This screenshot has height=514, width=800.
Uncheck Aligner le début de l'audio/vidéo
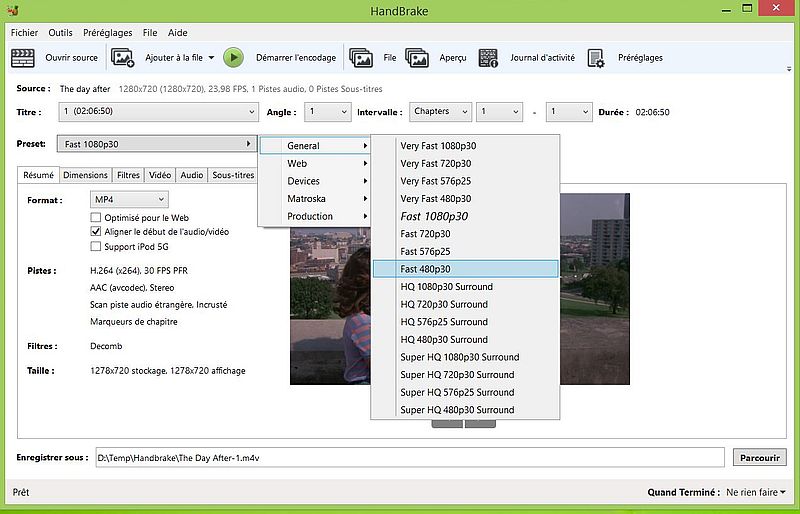click(95, 231)
